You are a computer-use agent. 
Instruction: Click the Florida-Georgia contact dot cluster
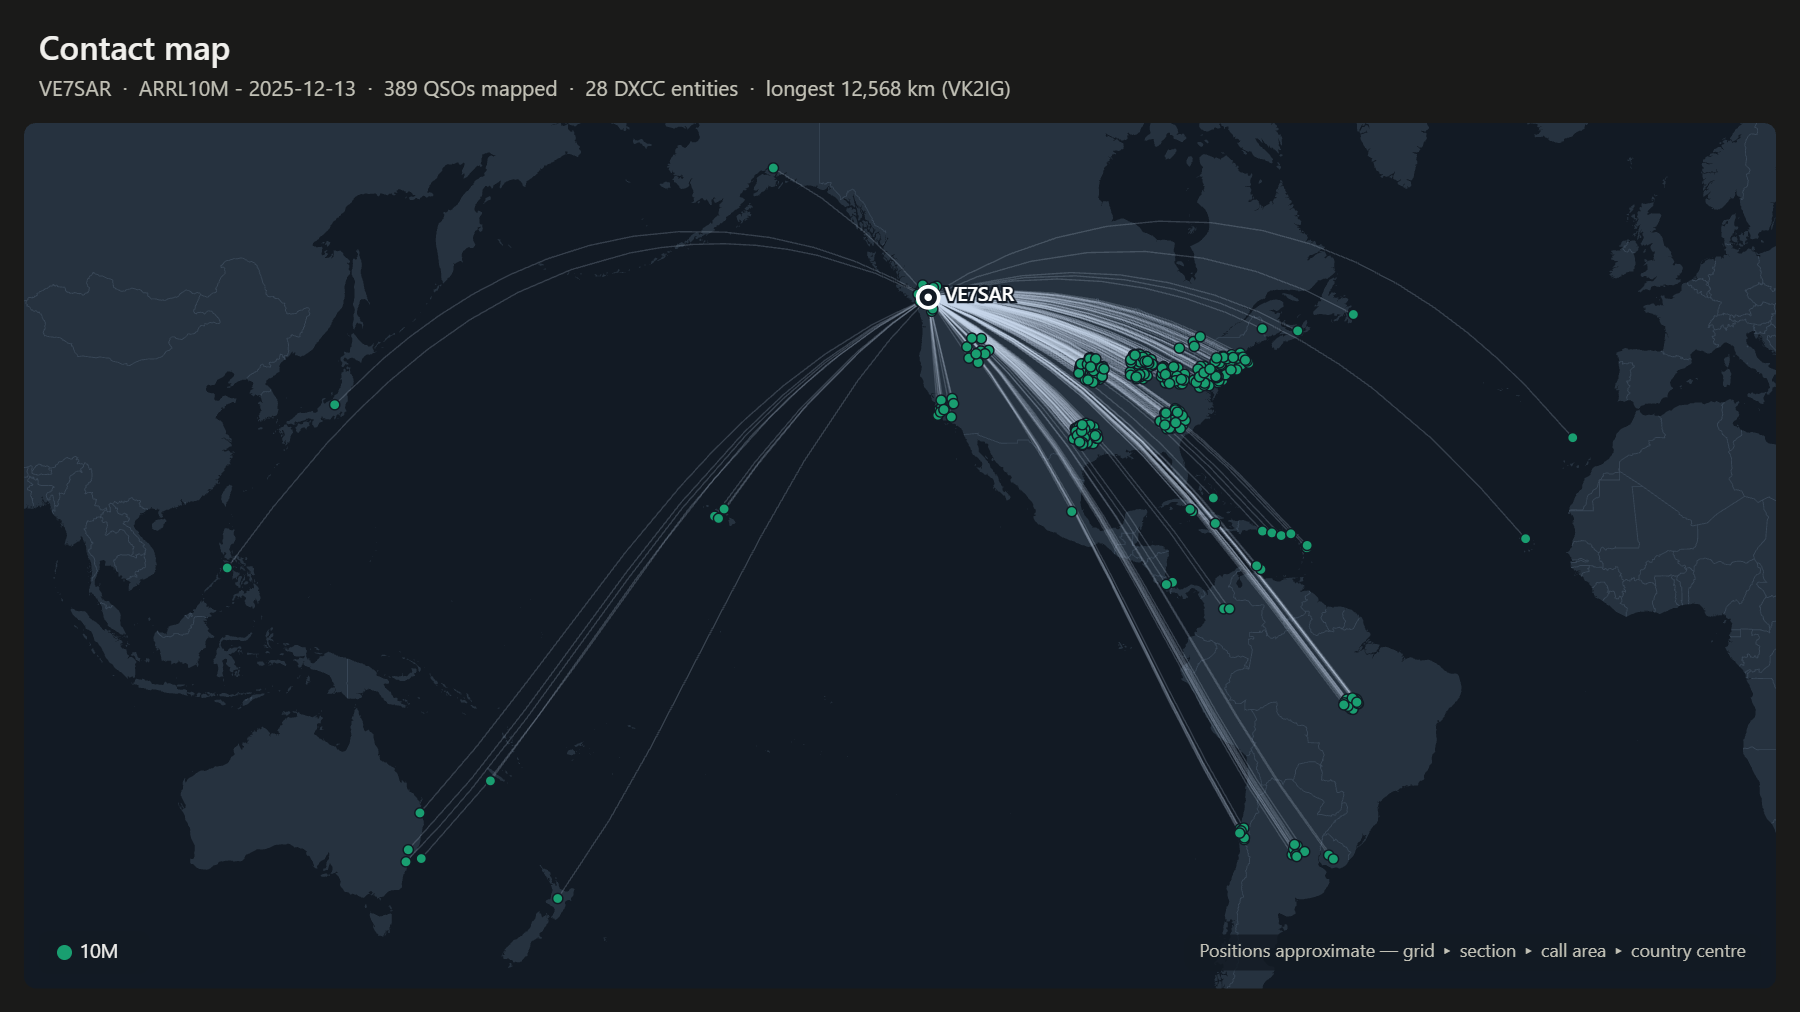pyautogui.click(x=1173, y=419)
